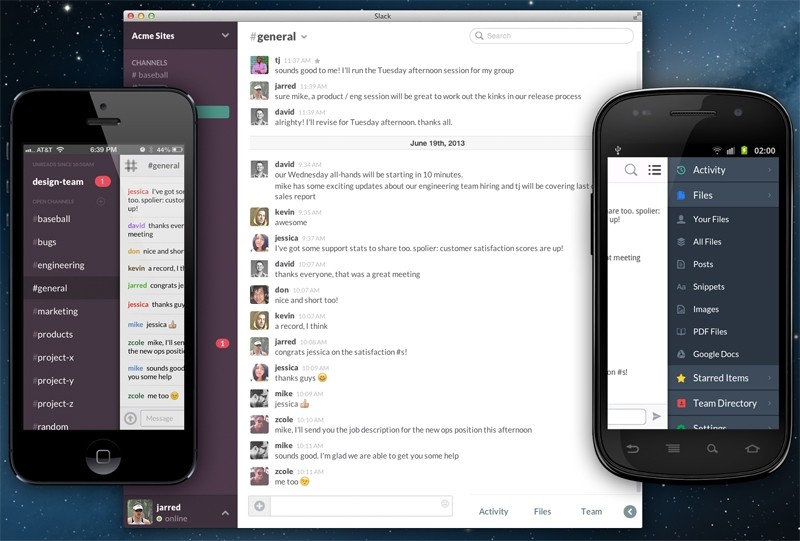Select #baseball channel in desktop sidebar
This screenshot has width=800, height=541.
point(150,75)
